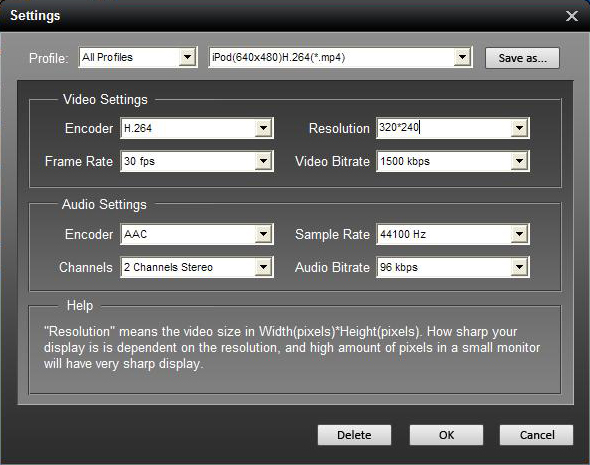Click inside the Resolution 320*240 text field
590x465 pixels.
444,128
